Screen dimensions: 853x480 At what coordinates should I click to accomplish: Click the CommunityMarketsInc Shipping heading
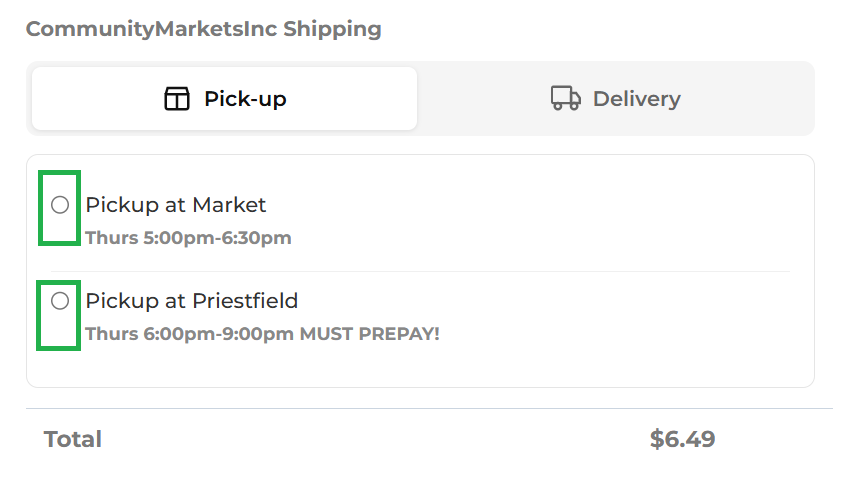pyautogui.click(x=203, y=29)
